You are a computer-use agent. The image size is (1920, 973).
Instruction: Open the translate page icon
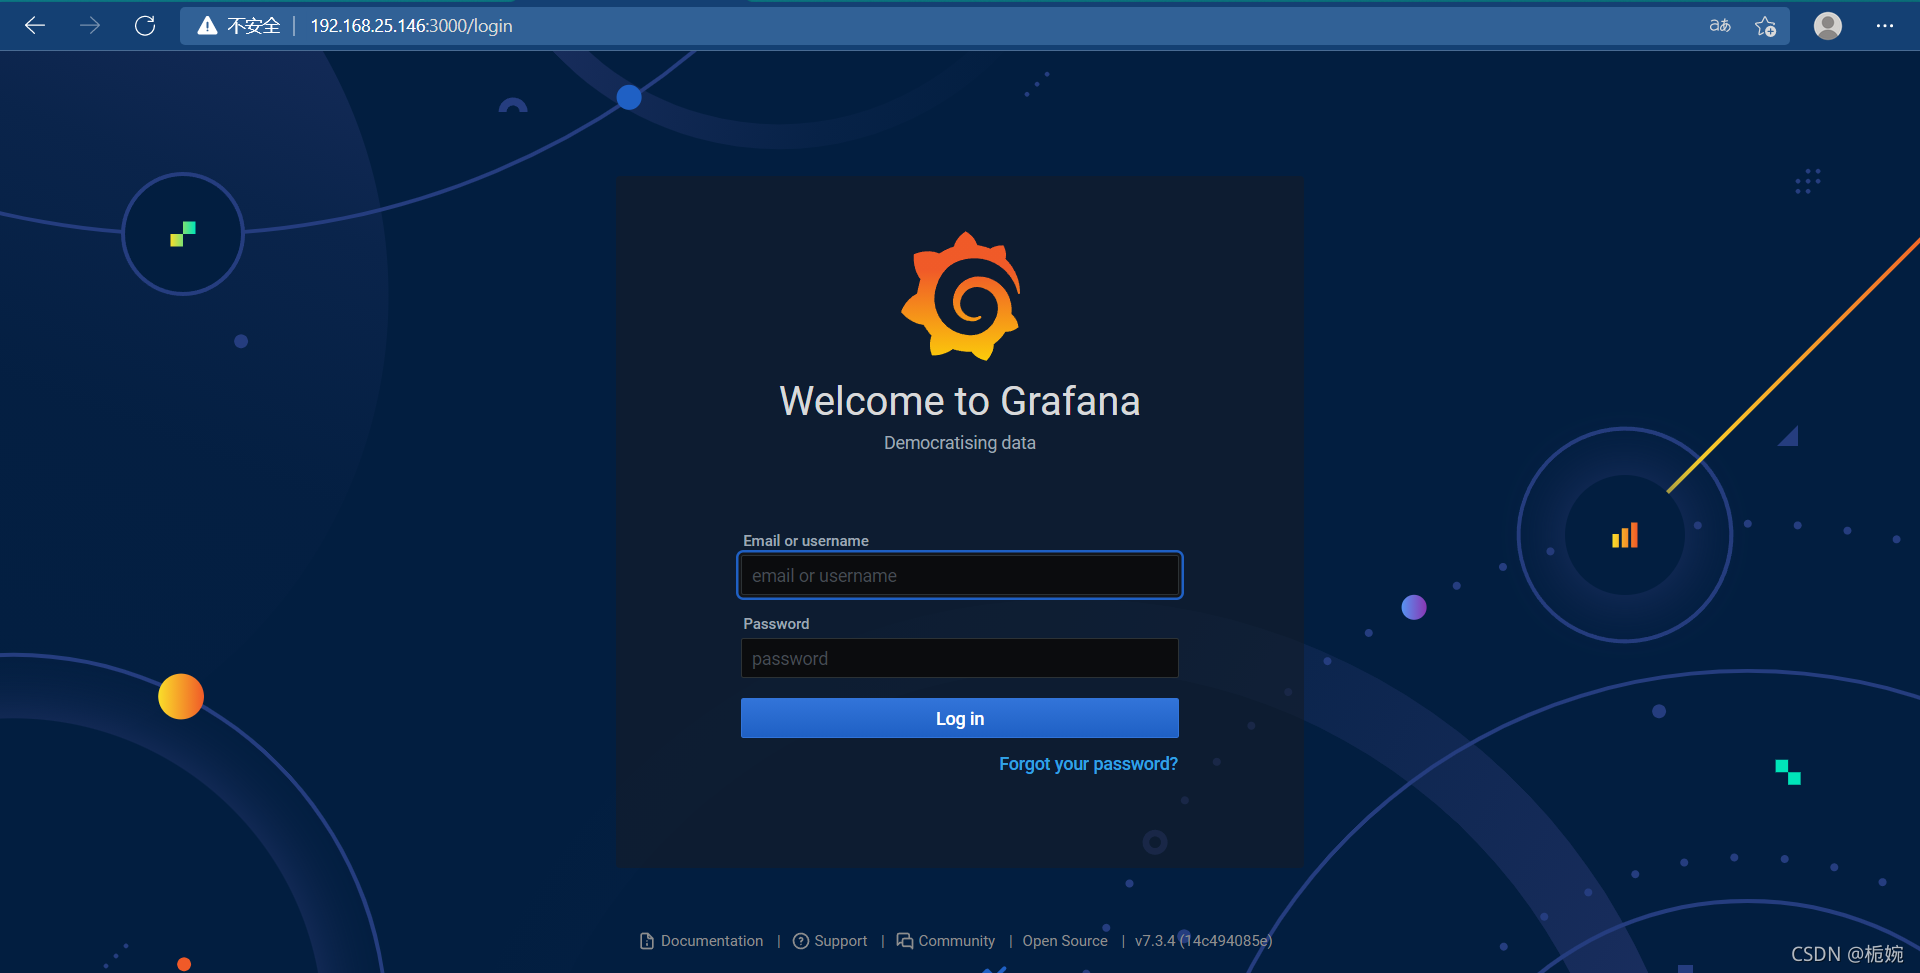1720,26
